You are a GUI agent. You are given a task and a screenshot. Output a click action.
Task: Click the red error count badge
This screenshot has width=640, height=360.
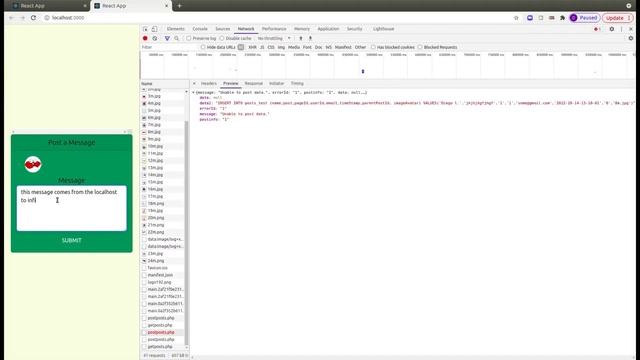pyautogui.click(x=597, y=29)
